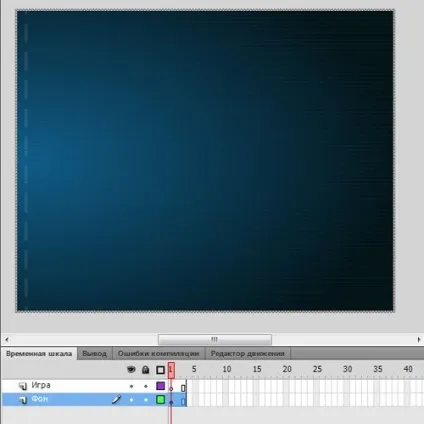Click the green outline color swatch of Фон
This screenshot has height=424, width=424.
[x=161, y=400]
